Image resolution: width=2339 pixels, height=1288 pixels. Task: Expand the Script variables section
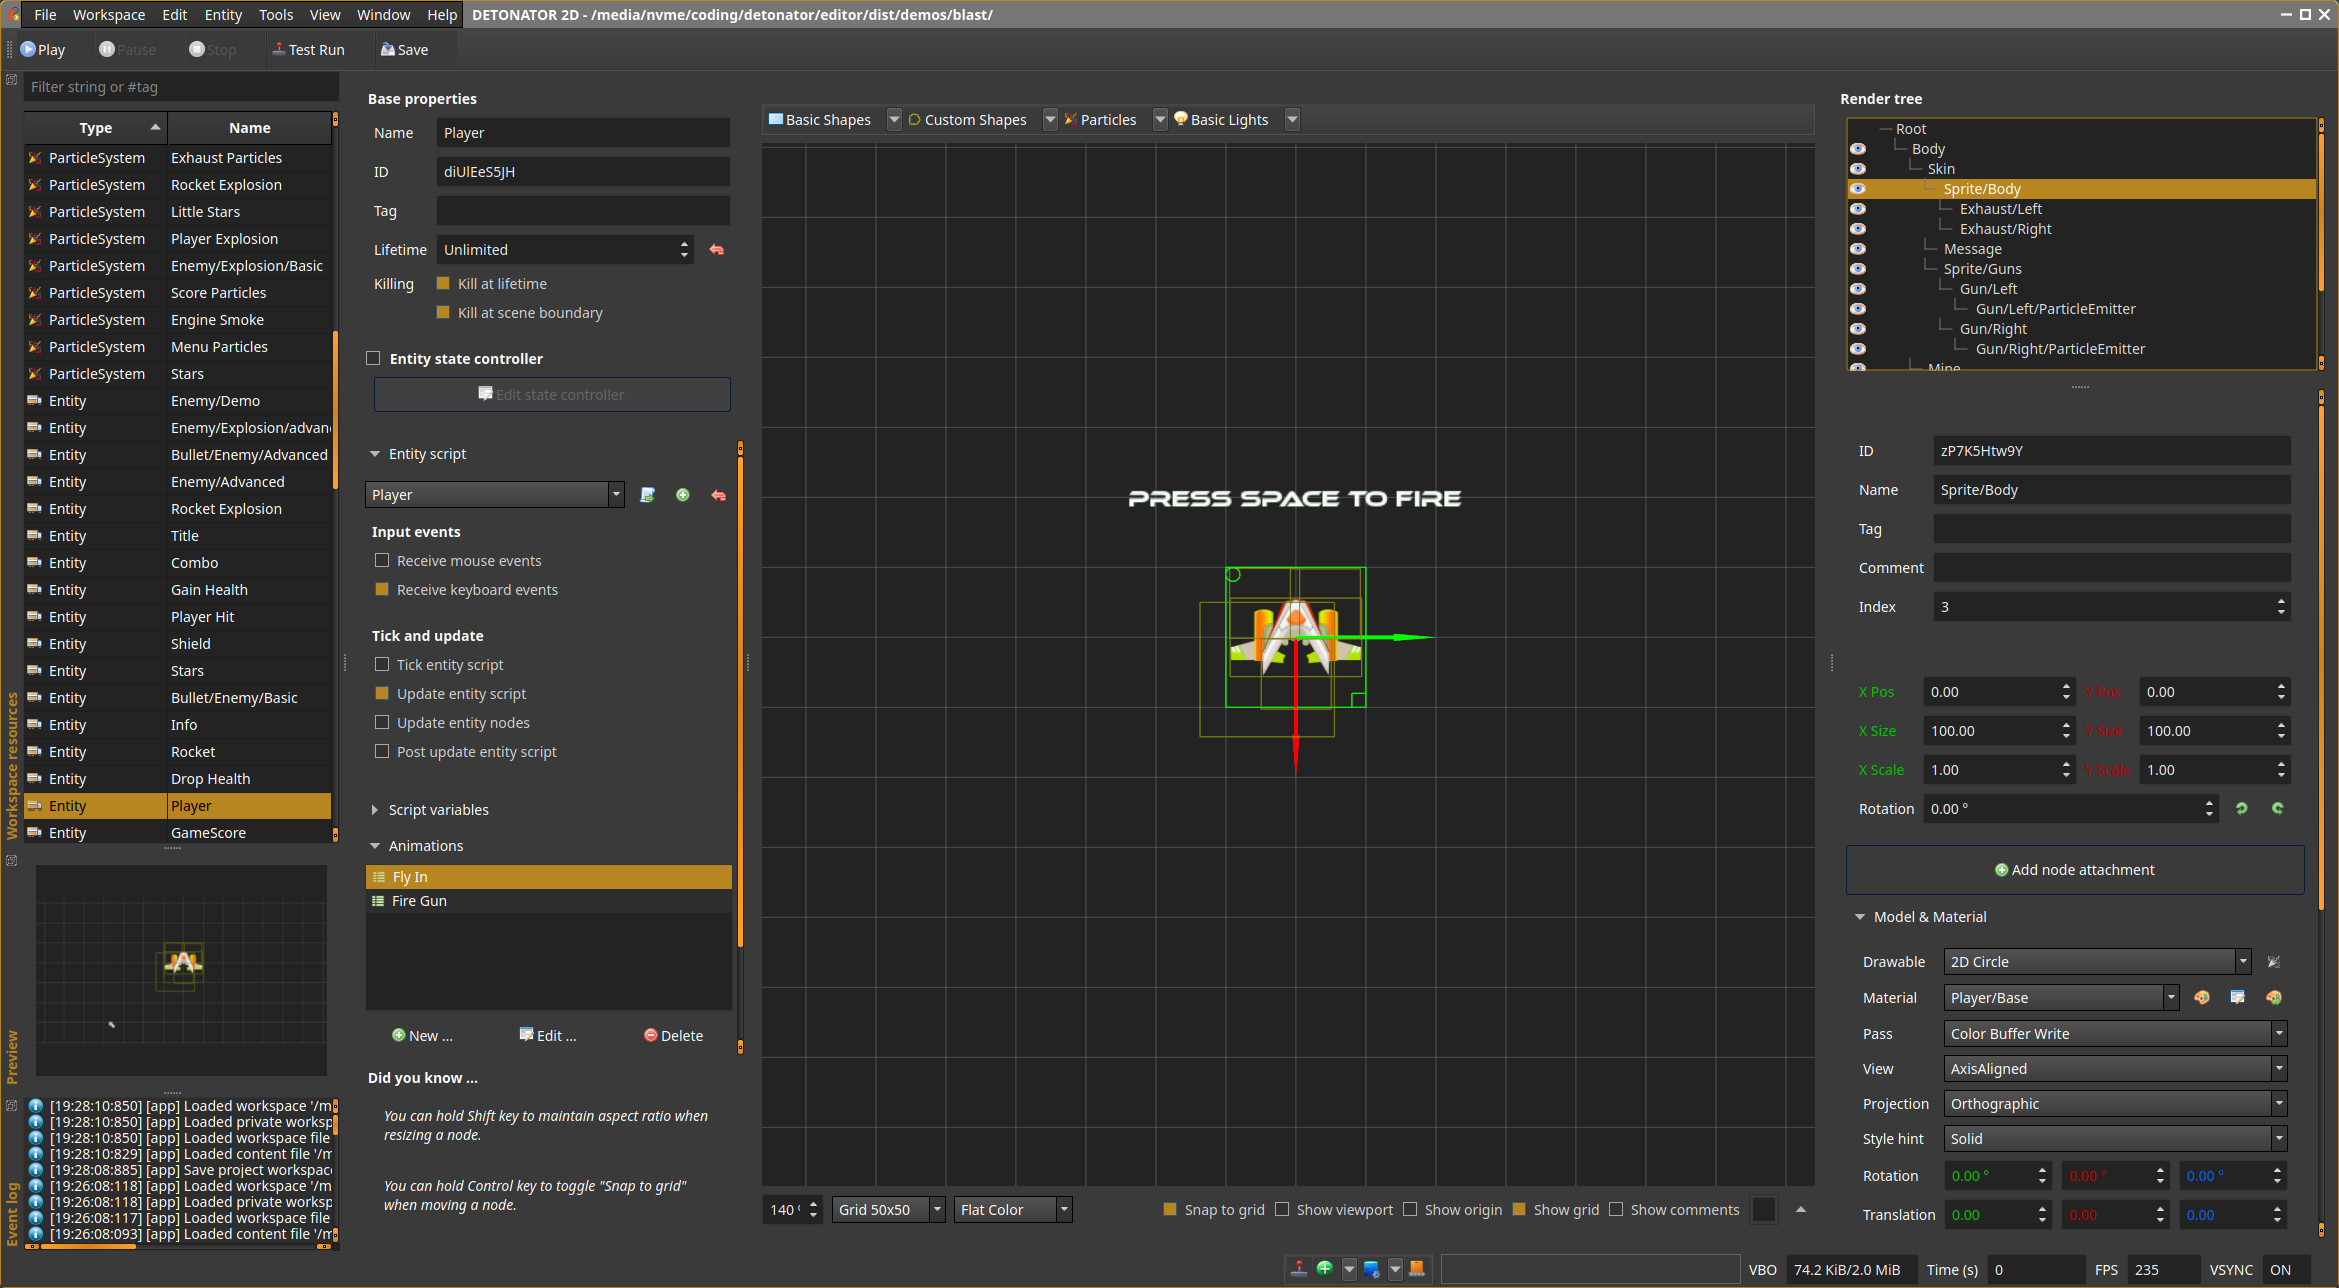coord(375,810)
